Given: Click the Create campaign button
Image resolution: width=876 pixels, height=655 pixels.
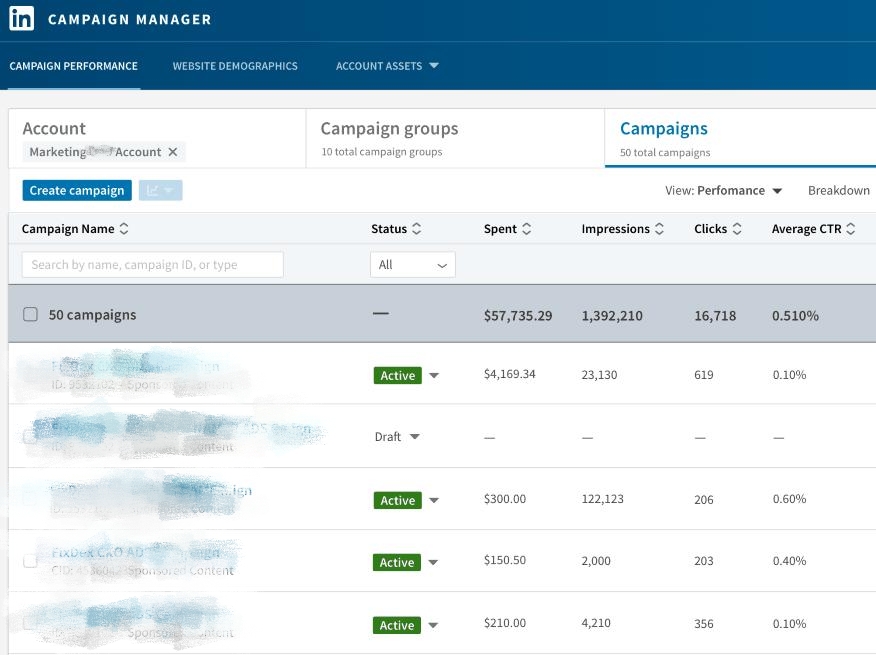Looking at the screenshot, I should (77, 190).
